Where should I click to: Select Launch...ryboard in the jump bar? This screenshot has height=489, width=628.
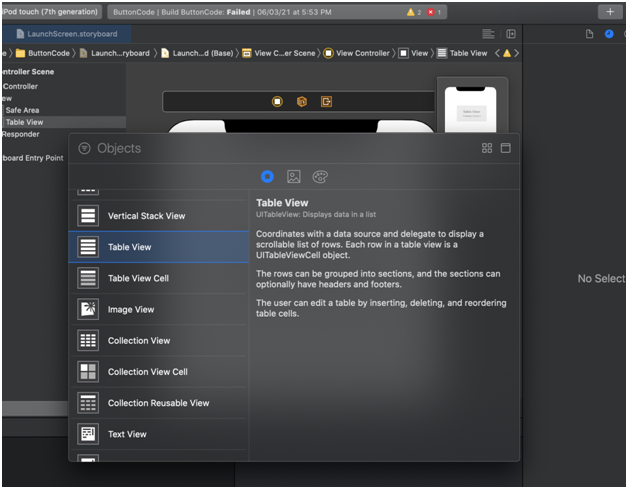pyautogui.click(x=115, y=53)
